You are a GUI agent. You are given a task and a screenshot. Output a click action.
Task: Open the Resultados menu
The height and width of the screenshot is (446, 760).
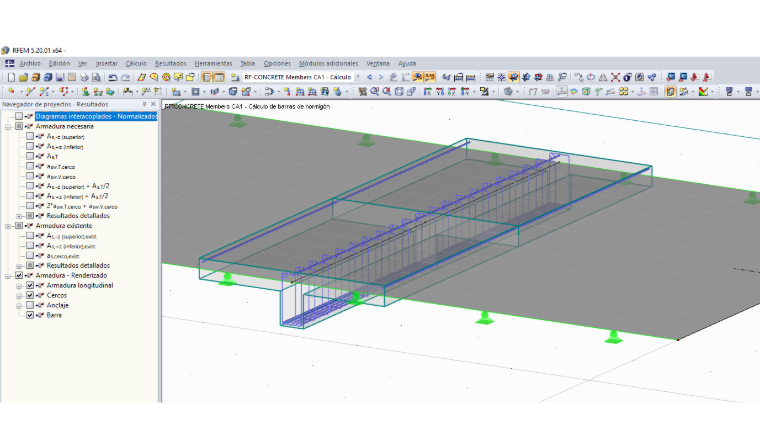coord(171,64)
